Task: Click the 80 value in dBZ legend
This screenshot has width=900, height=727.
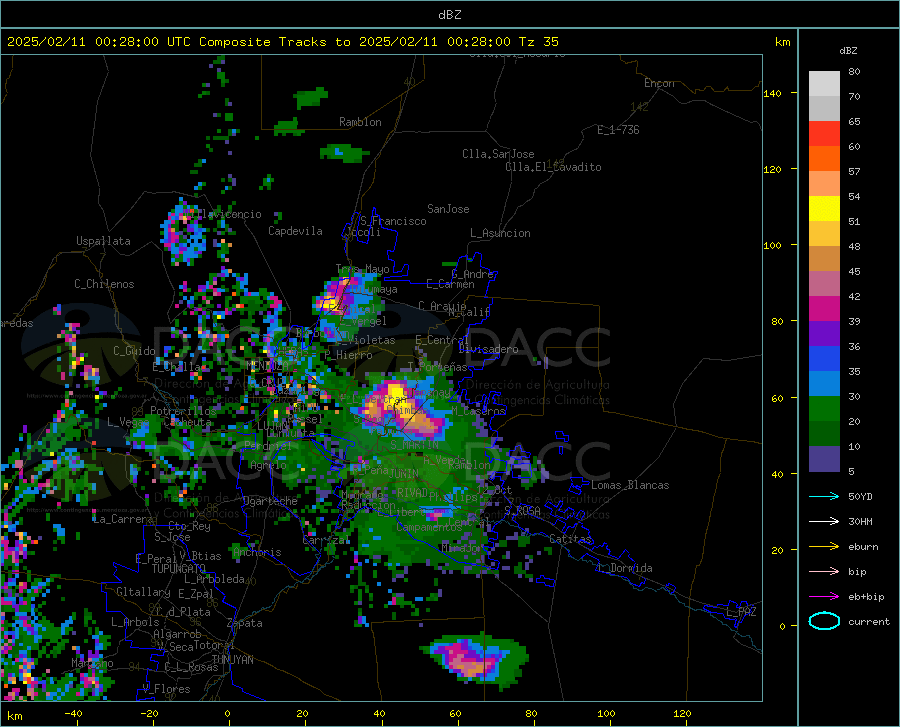Action: (854, 72)
